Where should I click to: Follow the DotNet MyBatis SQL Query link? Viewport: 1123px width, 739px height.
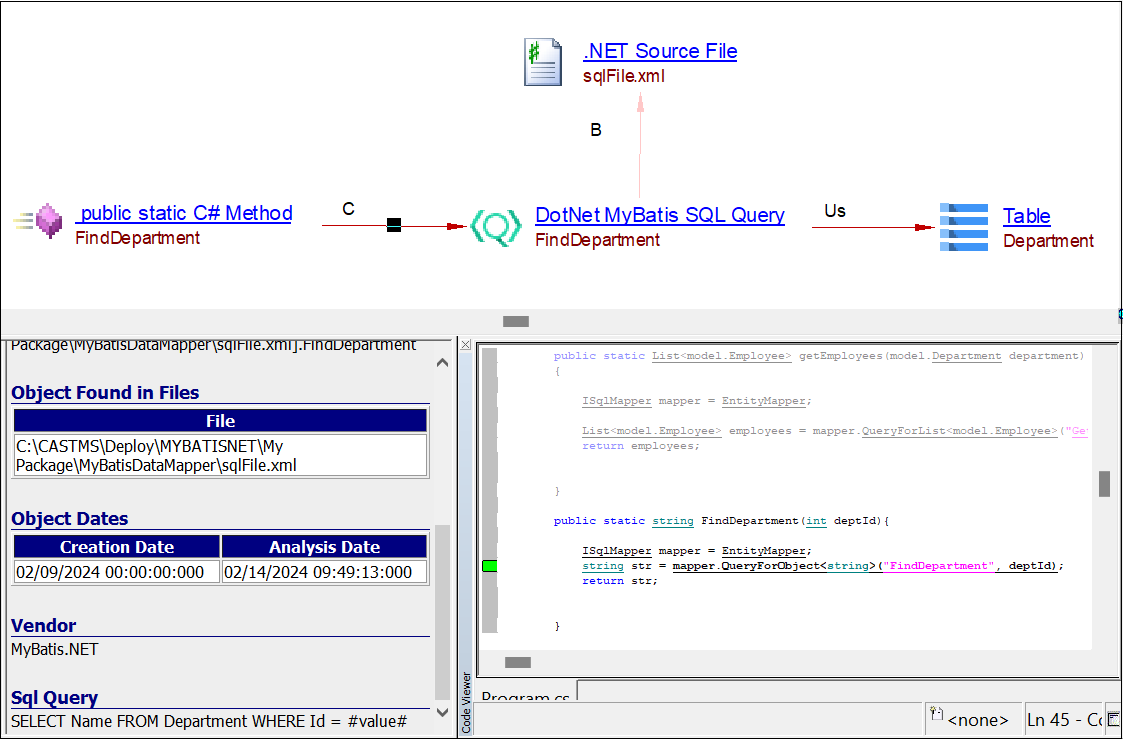[660, 215]
